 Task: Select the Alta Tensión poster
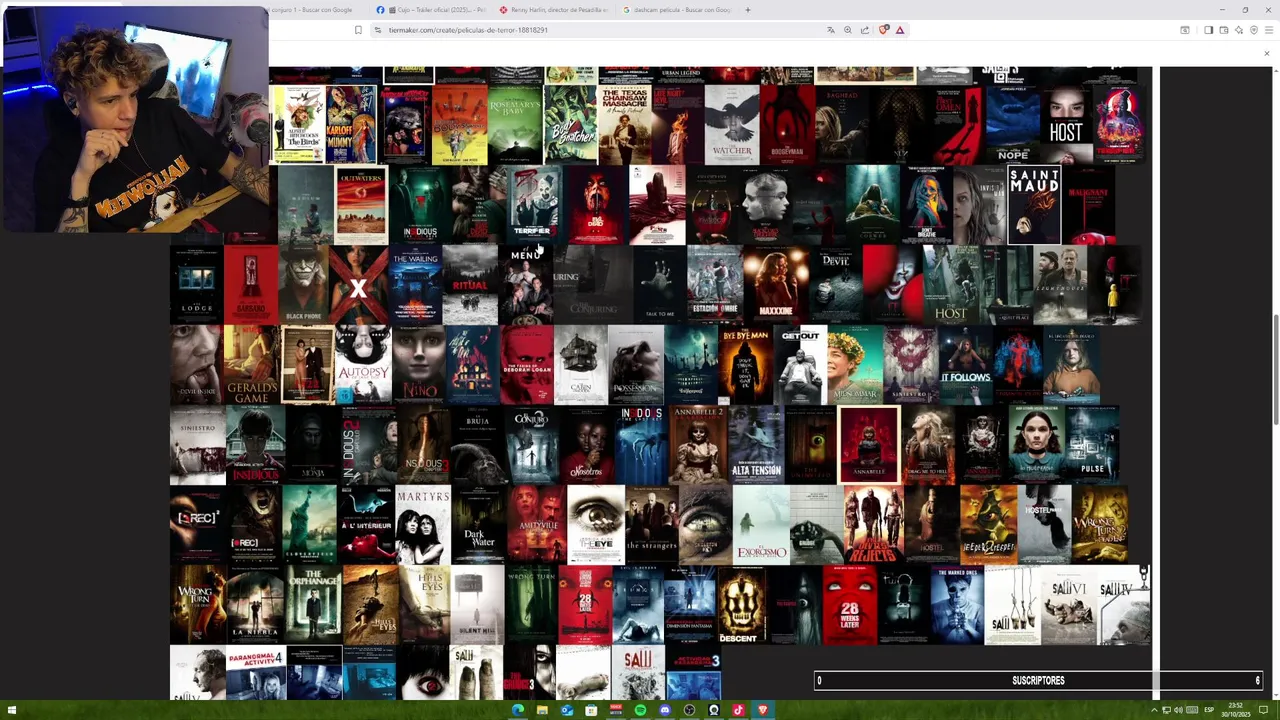tap(756, 445)
